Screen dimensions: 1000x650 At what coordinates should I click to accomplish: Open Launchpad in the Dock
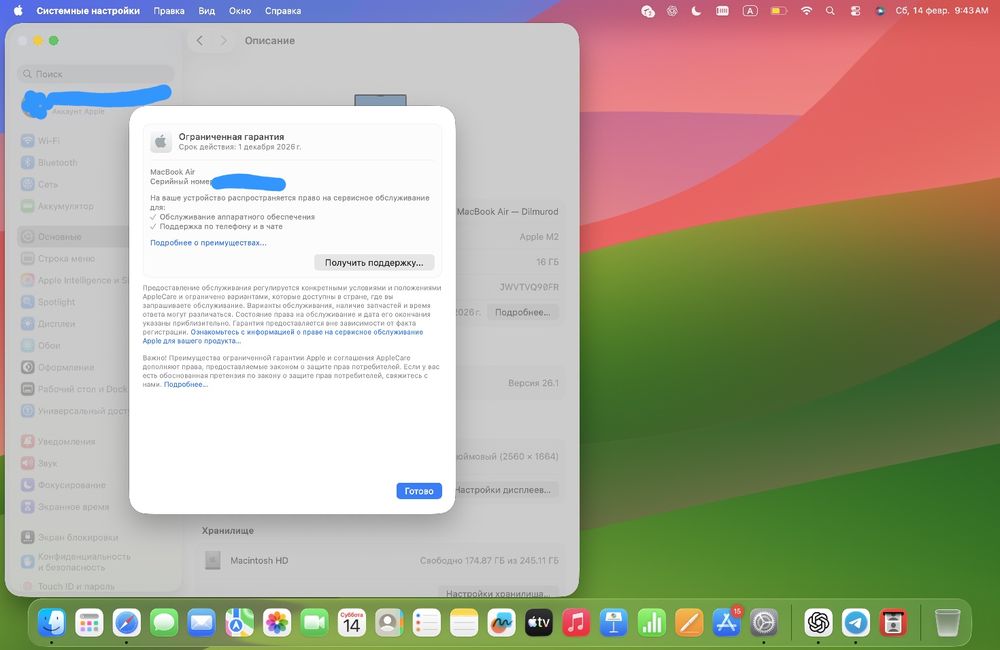[89, 622]
